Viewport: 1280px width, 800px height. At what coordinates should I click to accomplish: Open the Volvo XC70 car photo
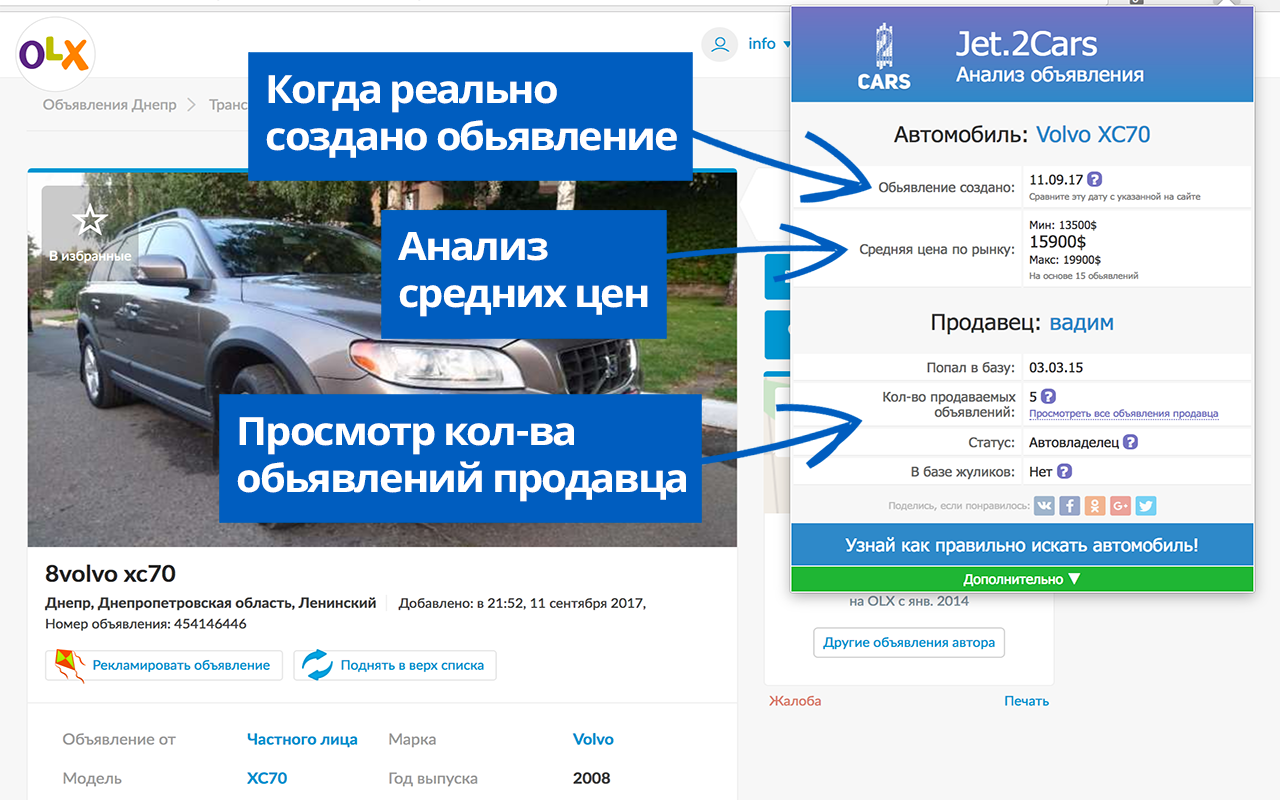click(382, 360)
